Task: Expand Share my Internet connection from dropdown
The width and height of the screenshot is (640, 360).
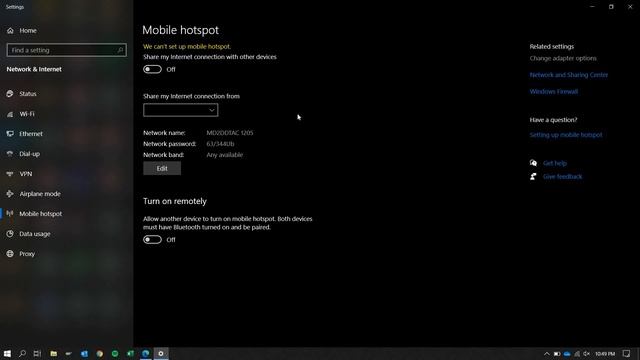Action: click(x=180, y=110)
